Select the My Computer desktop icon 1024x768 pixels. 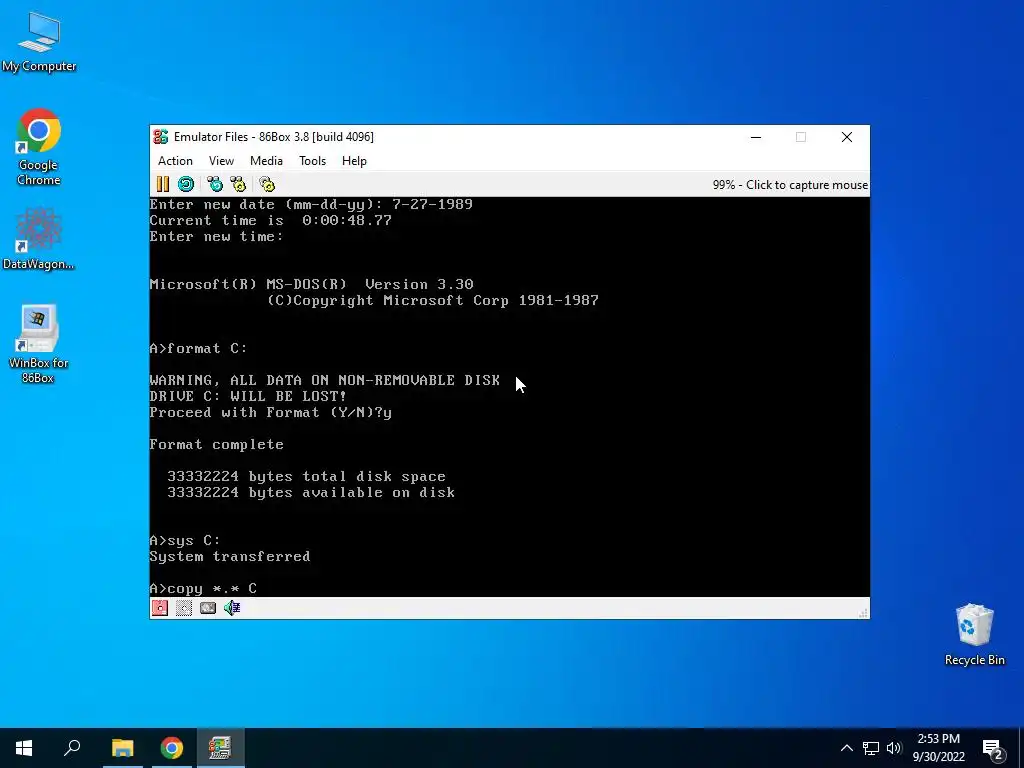pos(39,42)
